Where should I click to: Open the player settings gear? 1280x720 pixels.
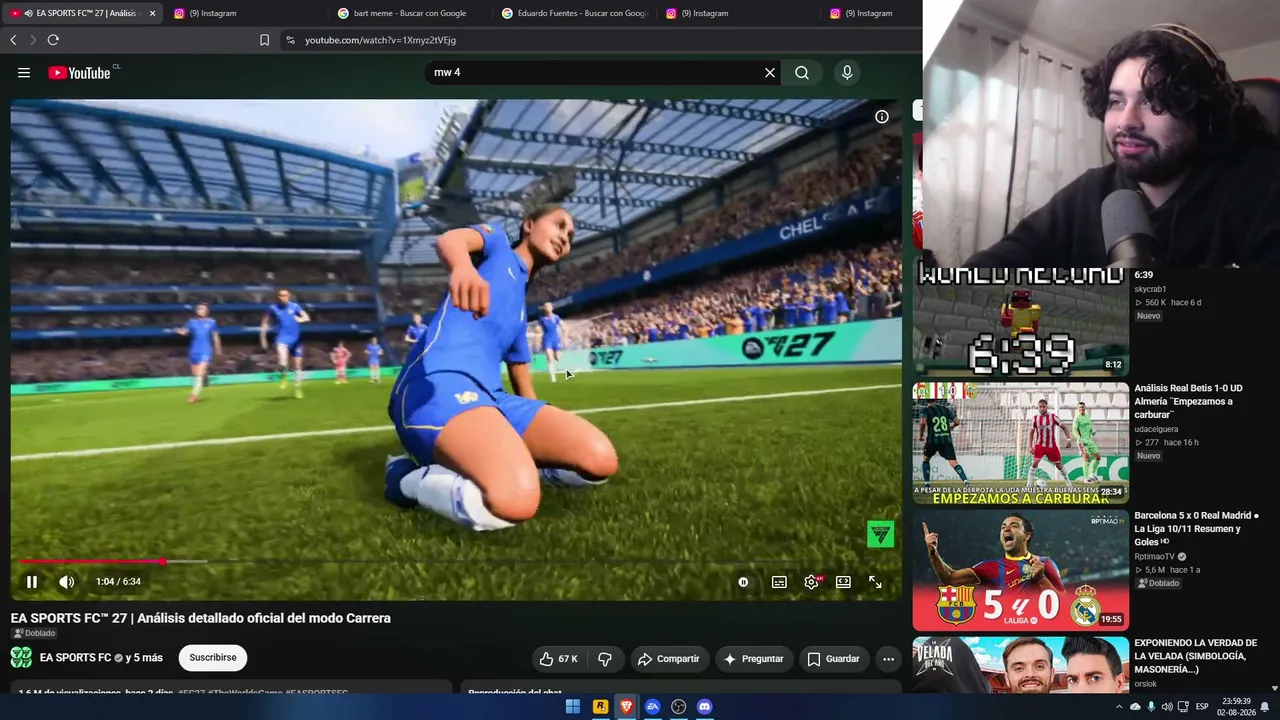coord(812,582)
